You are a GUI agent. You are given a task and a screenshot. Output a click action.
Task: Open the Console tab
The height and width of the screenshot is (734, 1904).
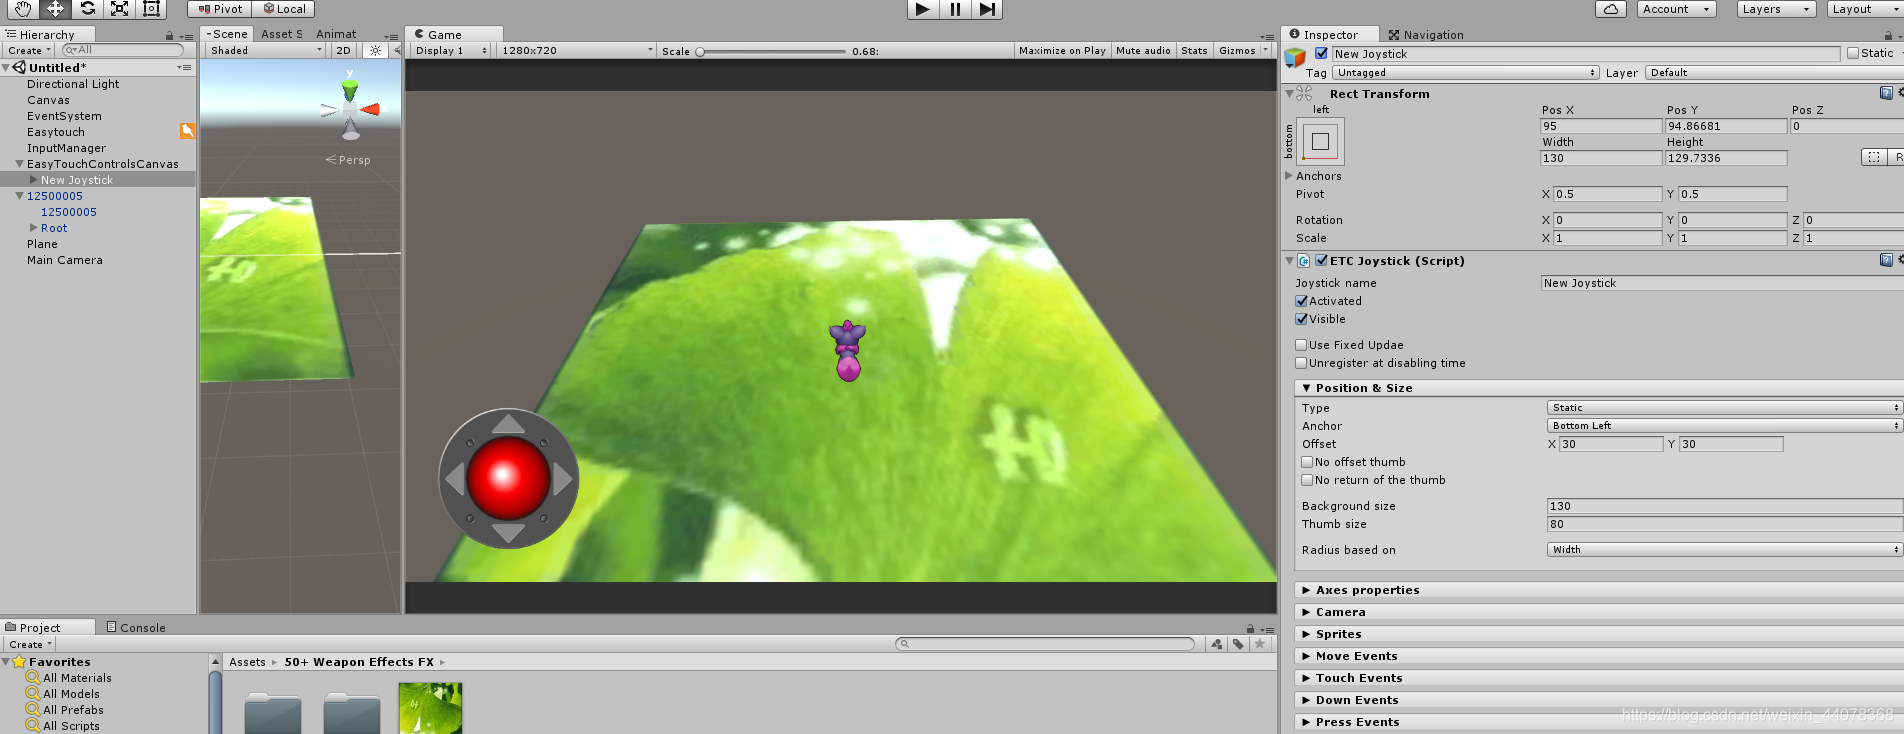[x=136, y=628]
